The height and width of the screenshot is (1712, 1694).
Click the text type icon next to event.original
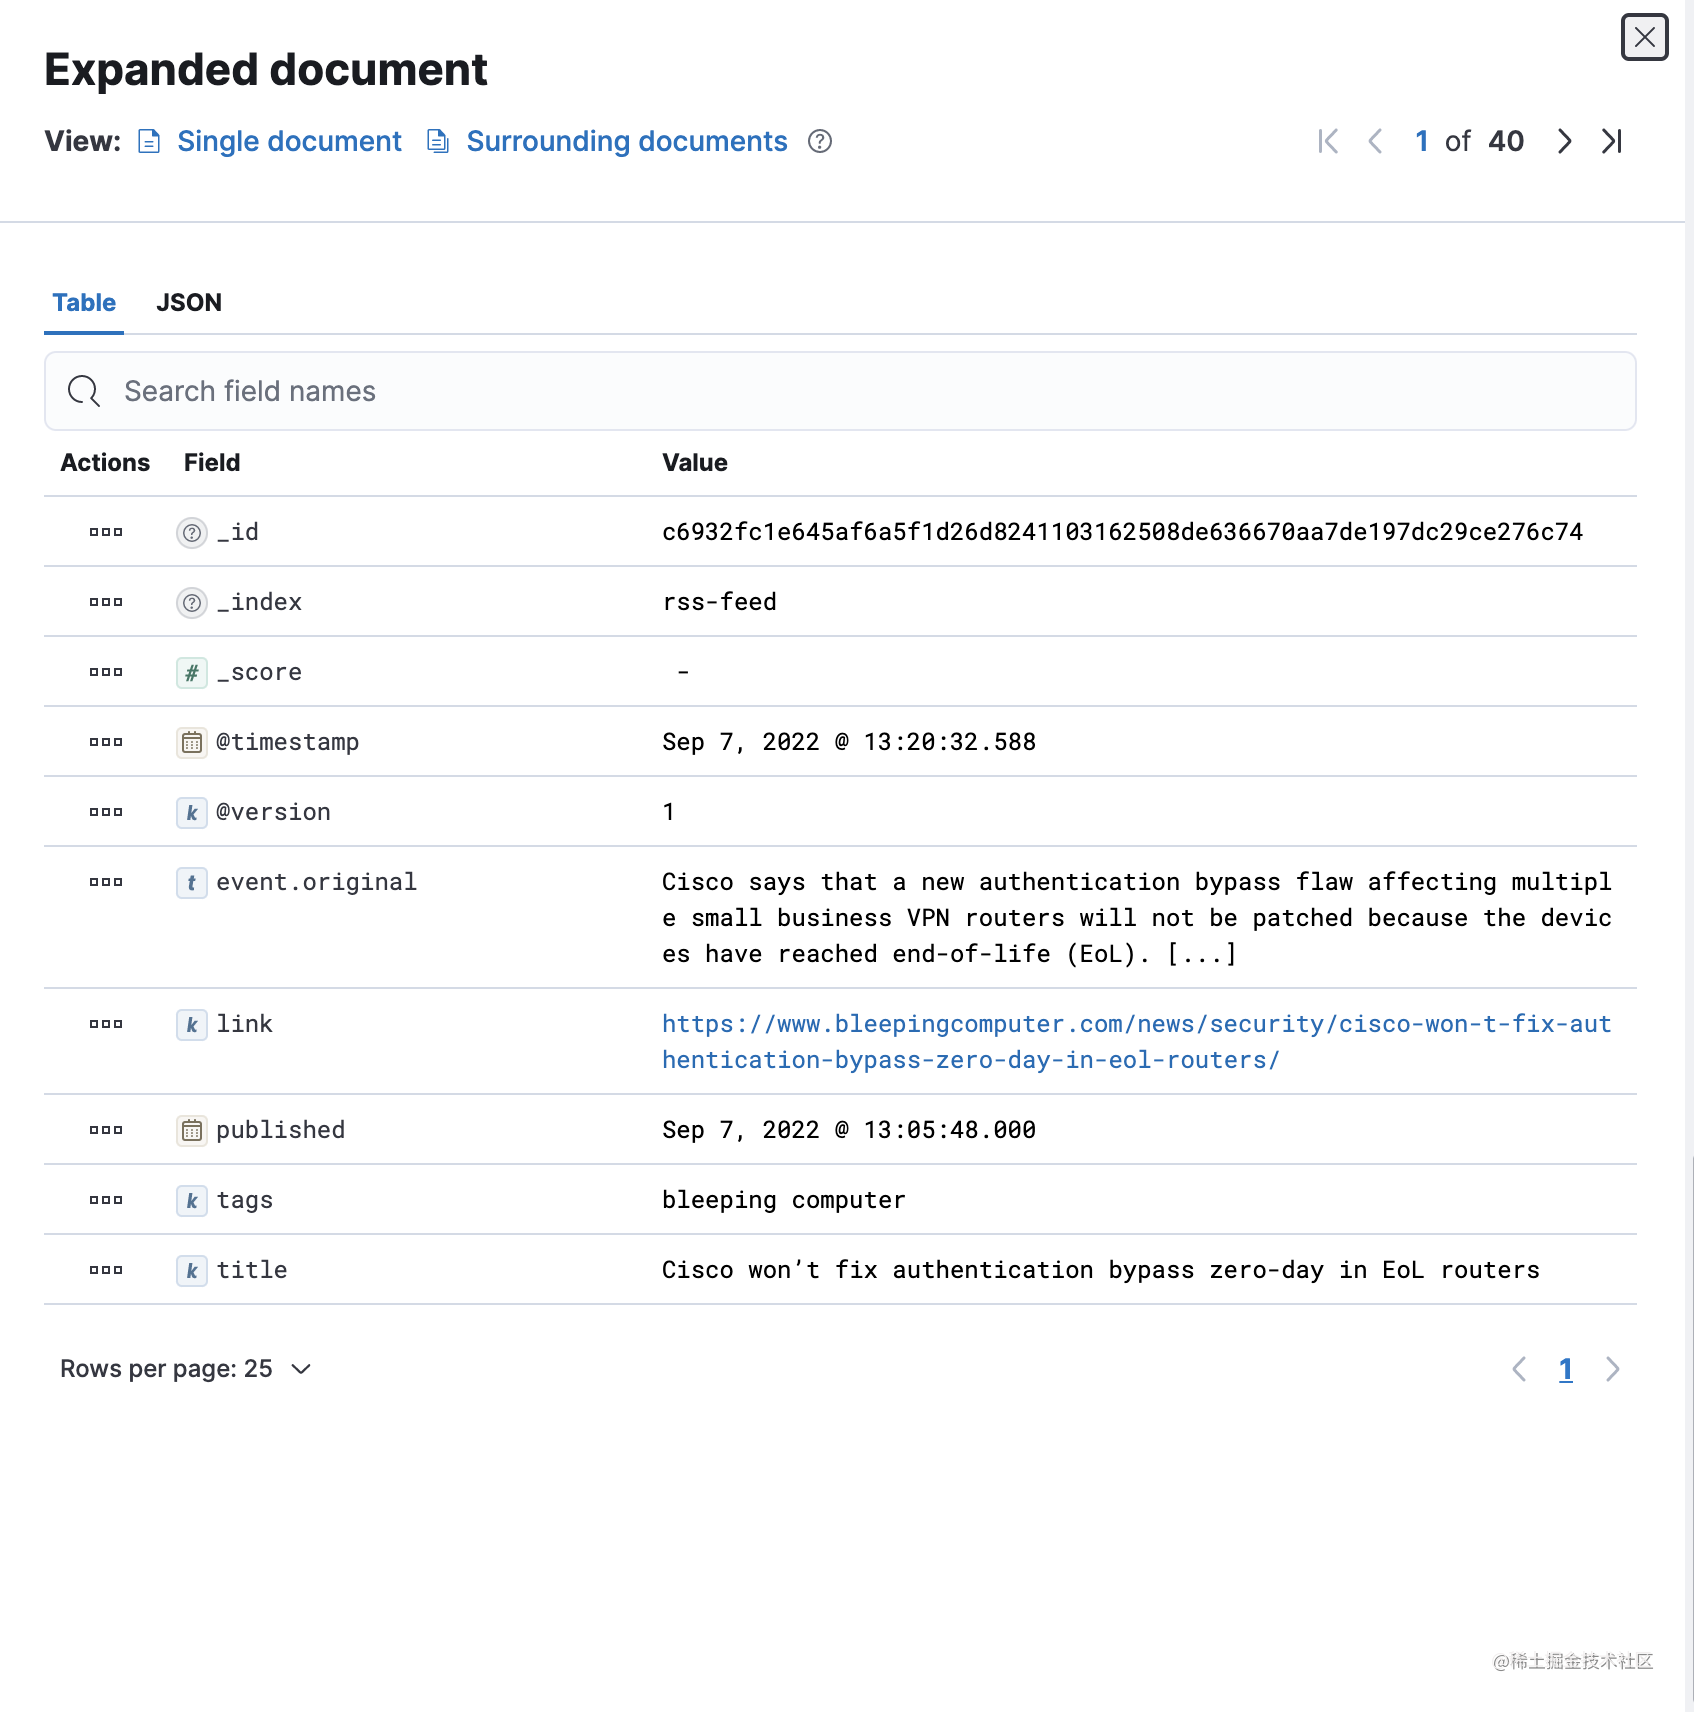192,882
